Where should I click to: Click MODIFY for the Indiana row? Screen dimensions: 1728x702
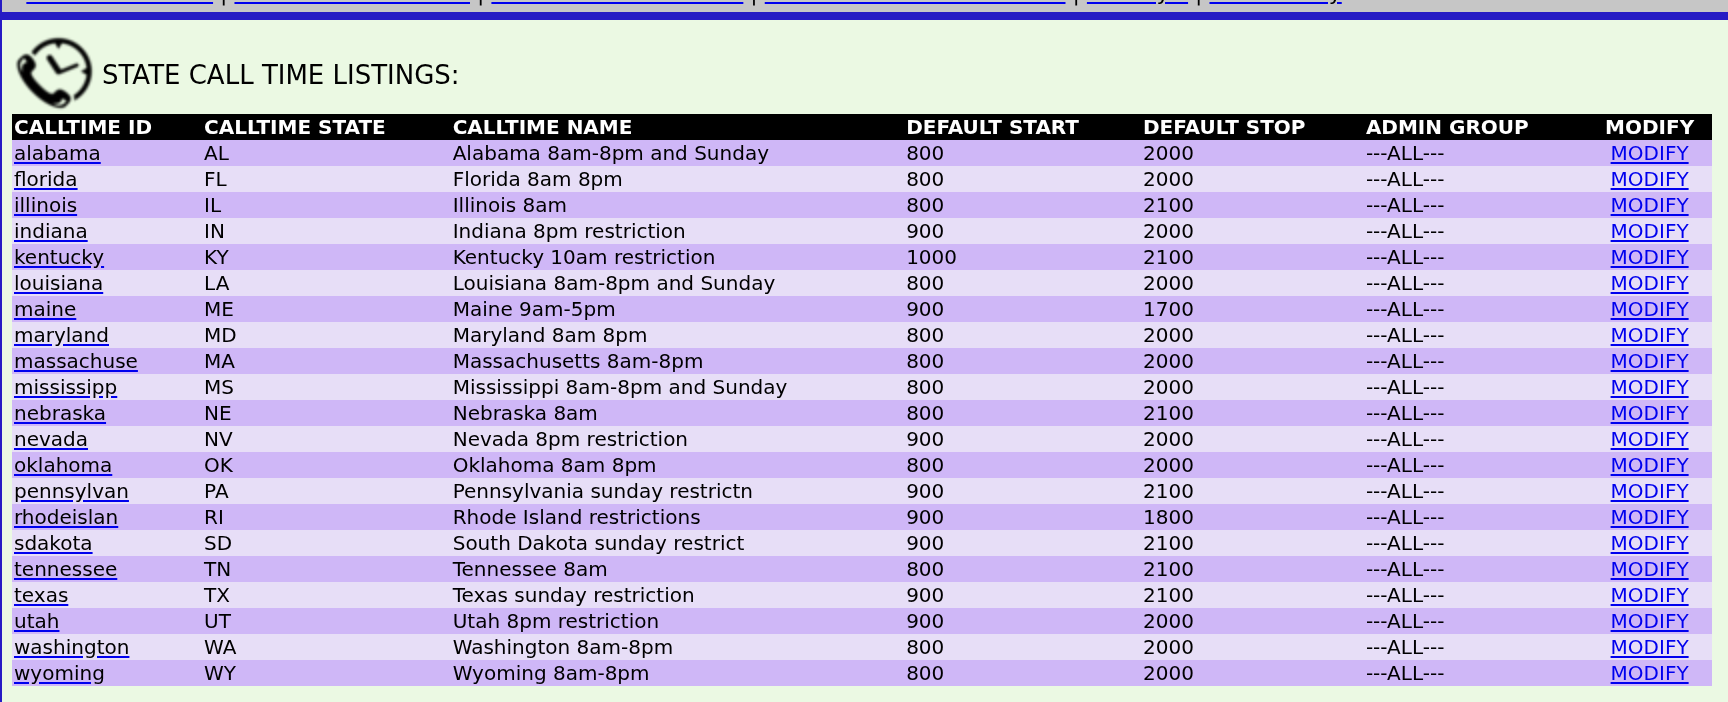tap(1649, 231)
